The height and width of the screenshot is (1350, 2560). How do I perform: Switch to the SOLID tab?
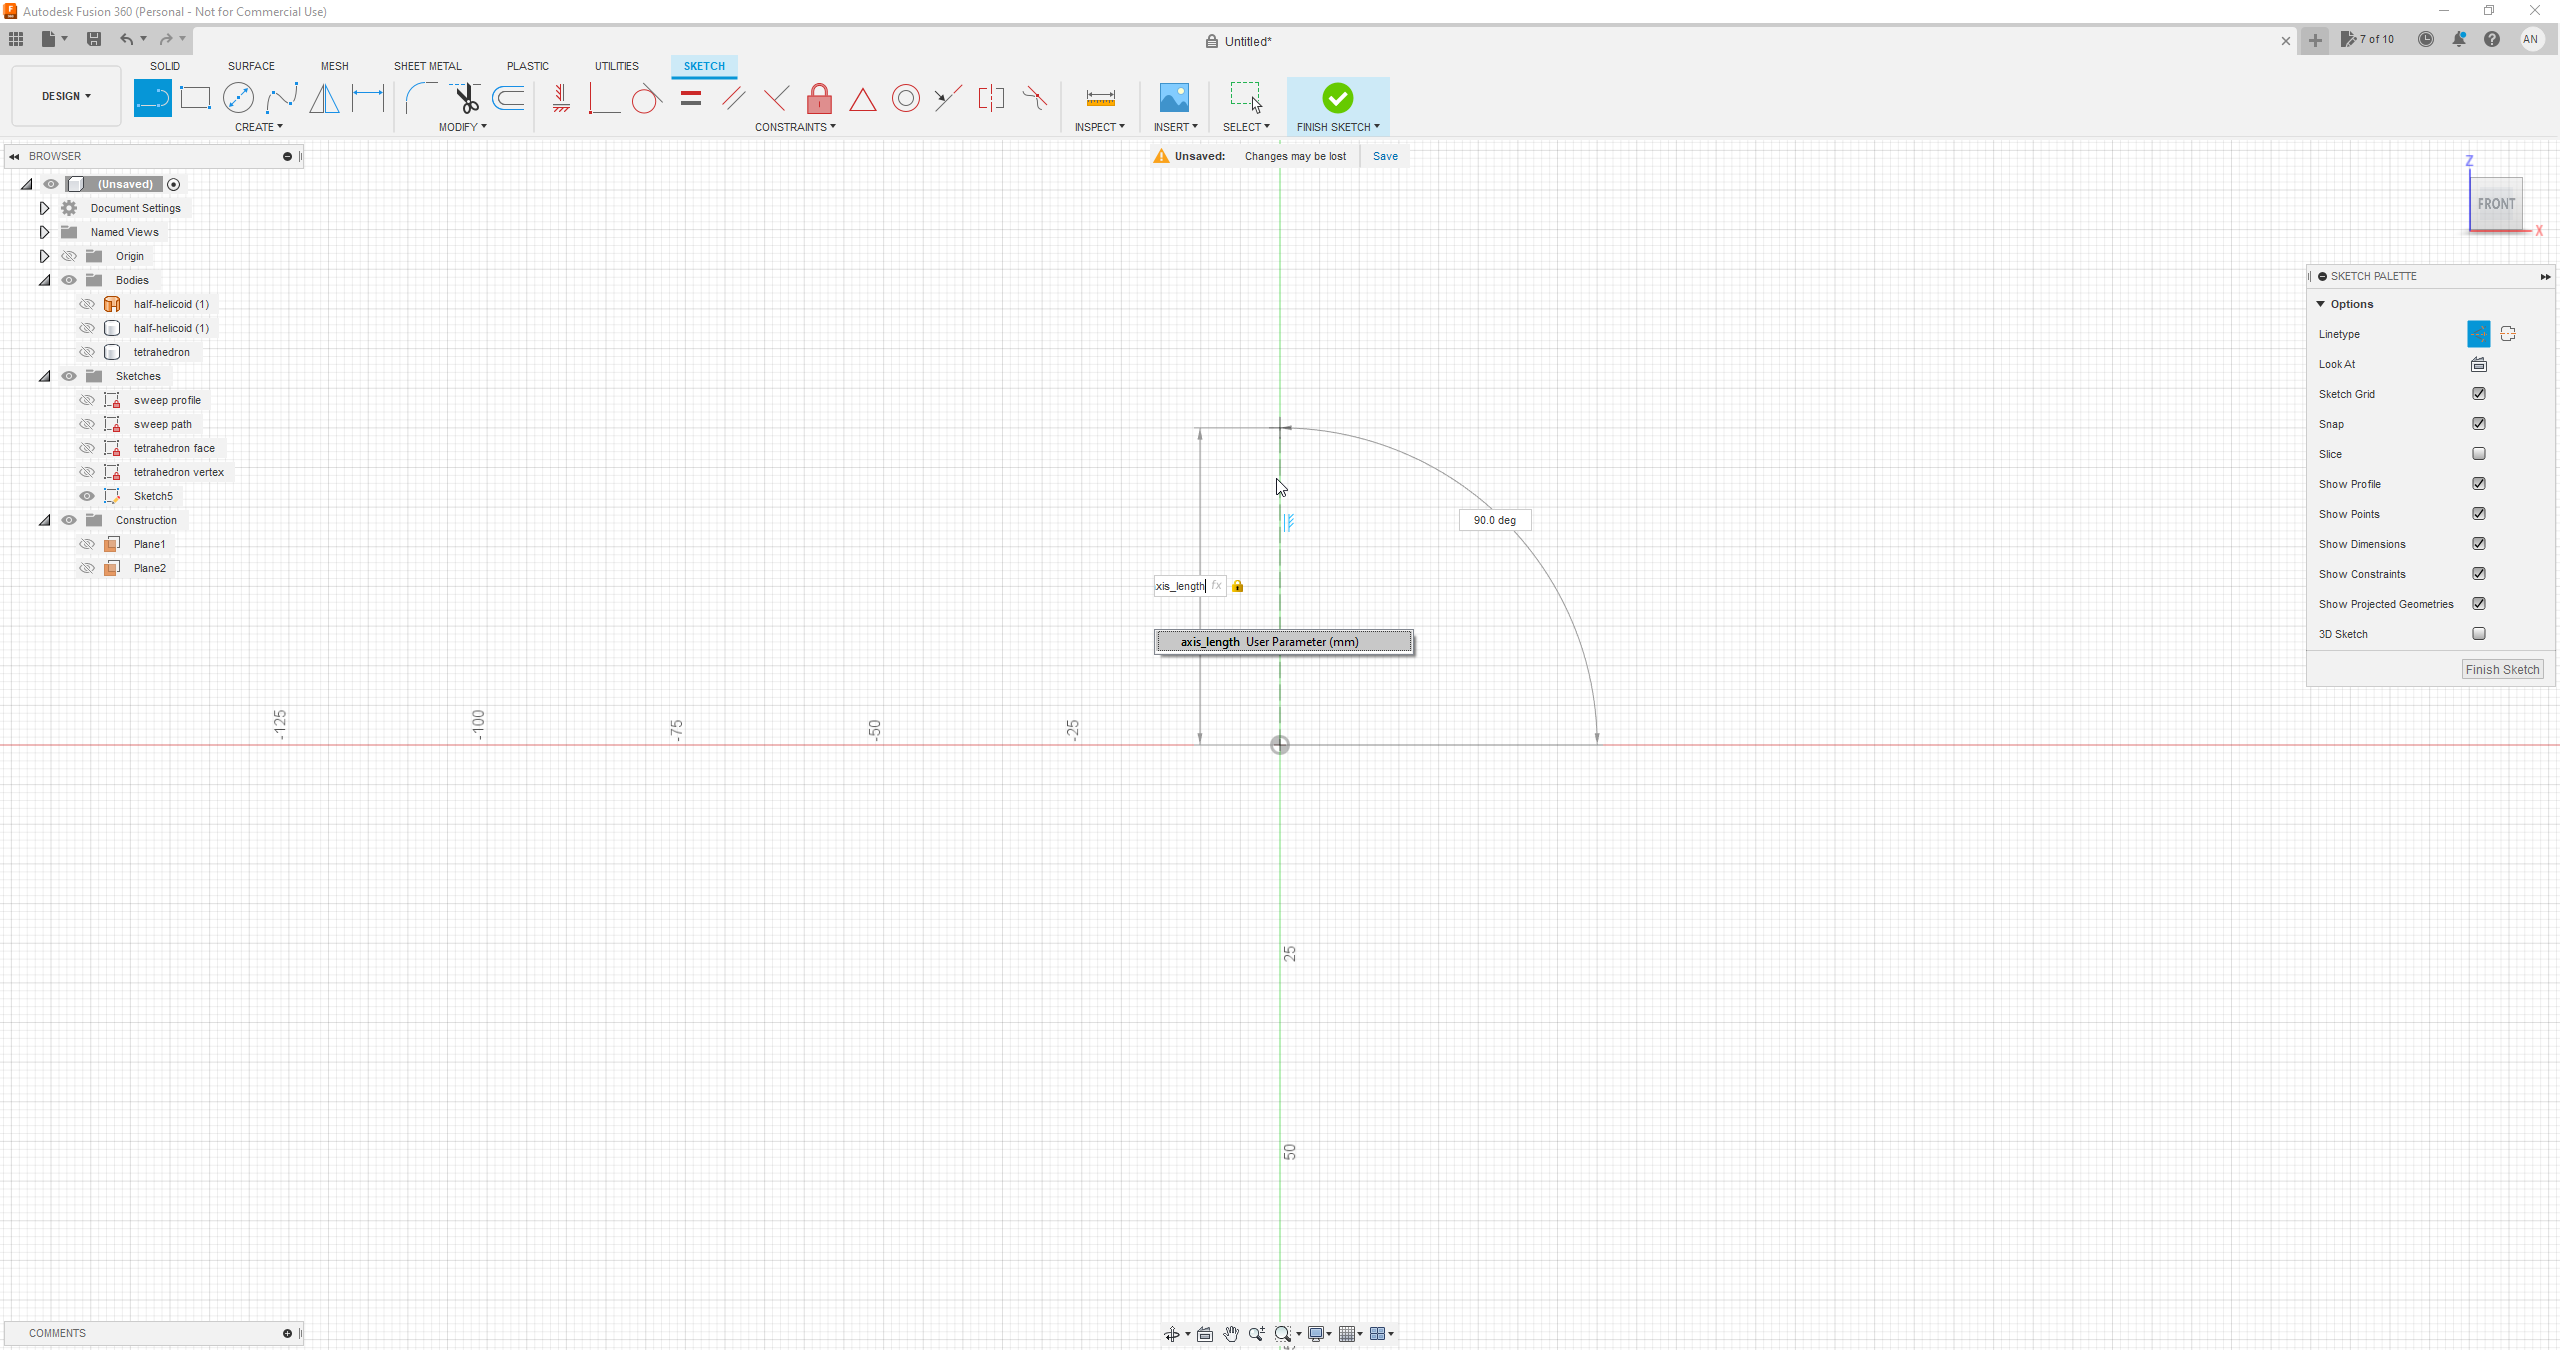pos(165,66)
